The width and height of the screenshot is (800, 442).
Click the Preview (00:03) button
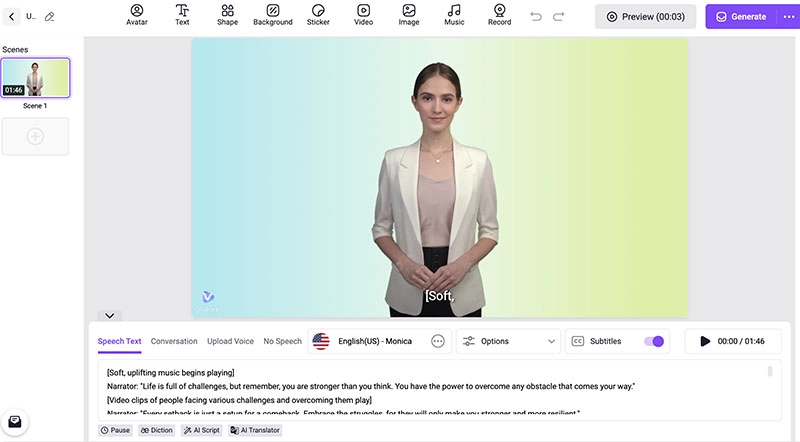pyautogui.click(x=645, y=17)
